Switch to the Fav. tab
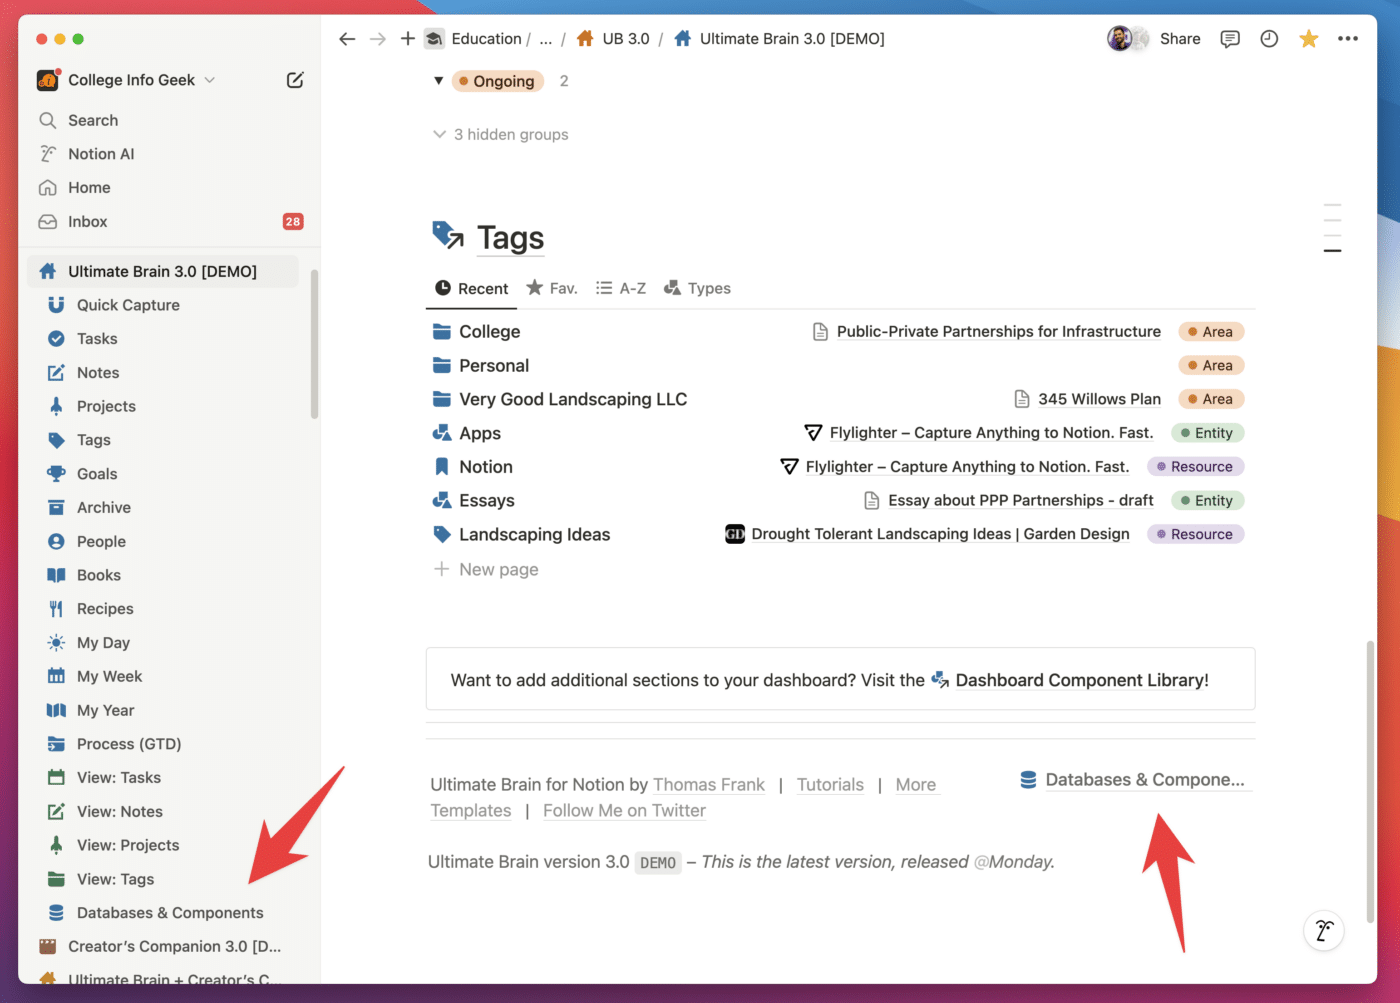1400x1003 pixels. click(x=552, y=288)
